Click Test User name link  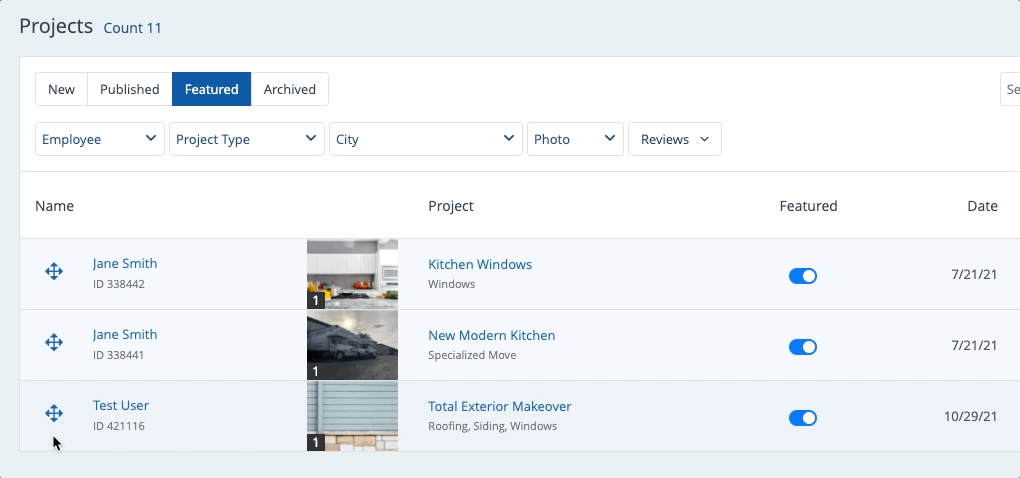coord(121,406)
